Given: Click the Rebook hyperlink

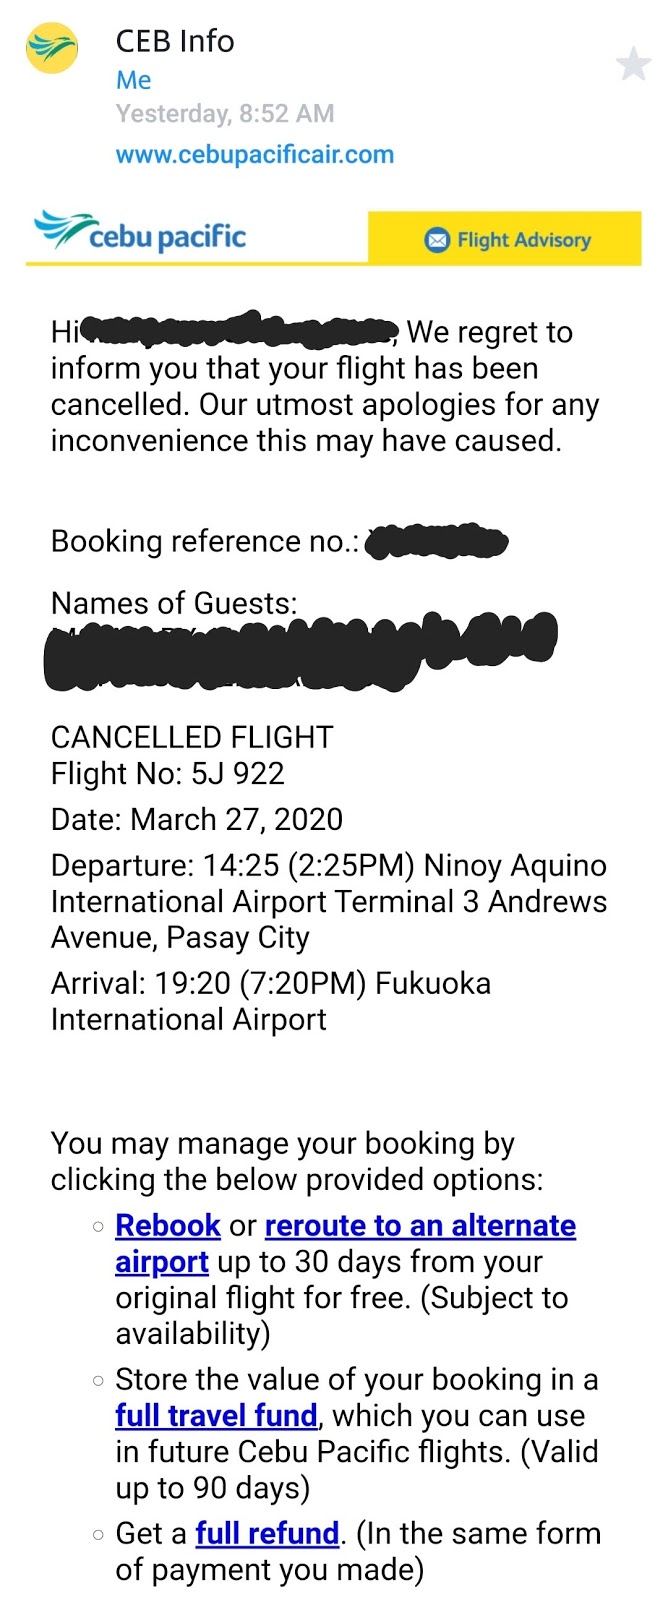Looking at the screenshot, I should (x=167, y=1226).
